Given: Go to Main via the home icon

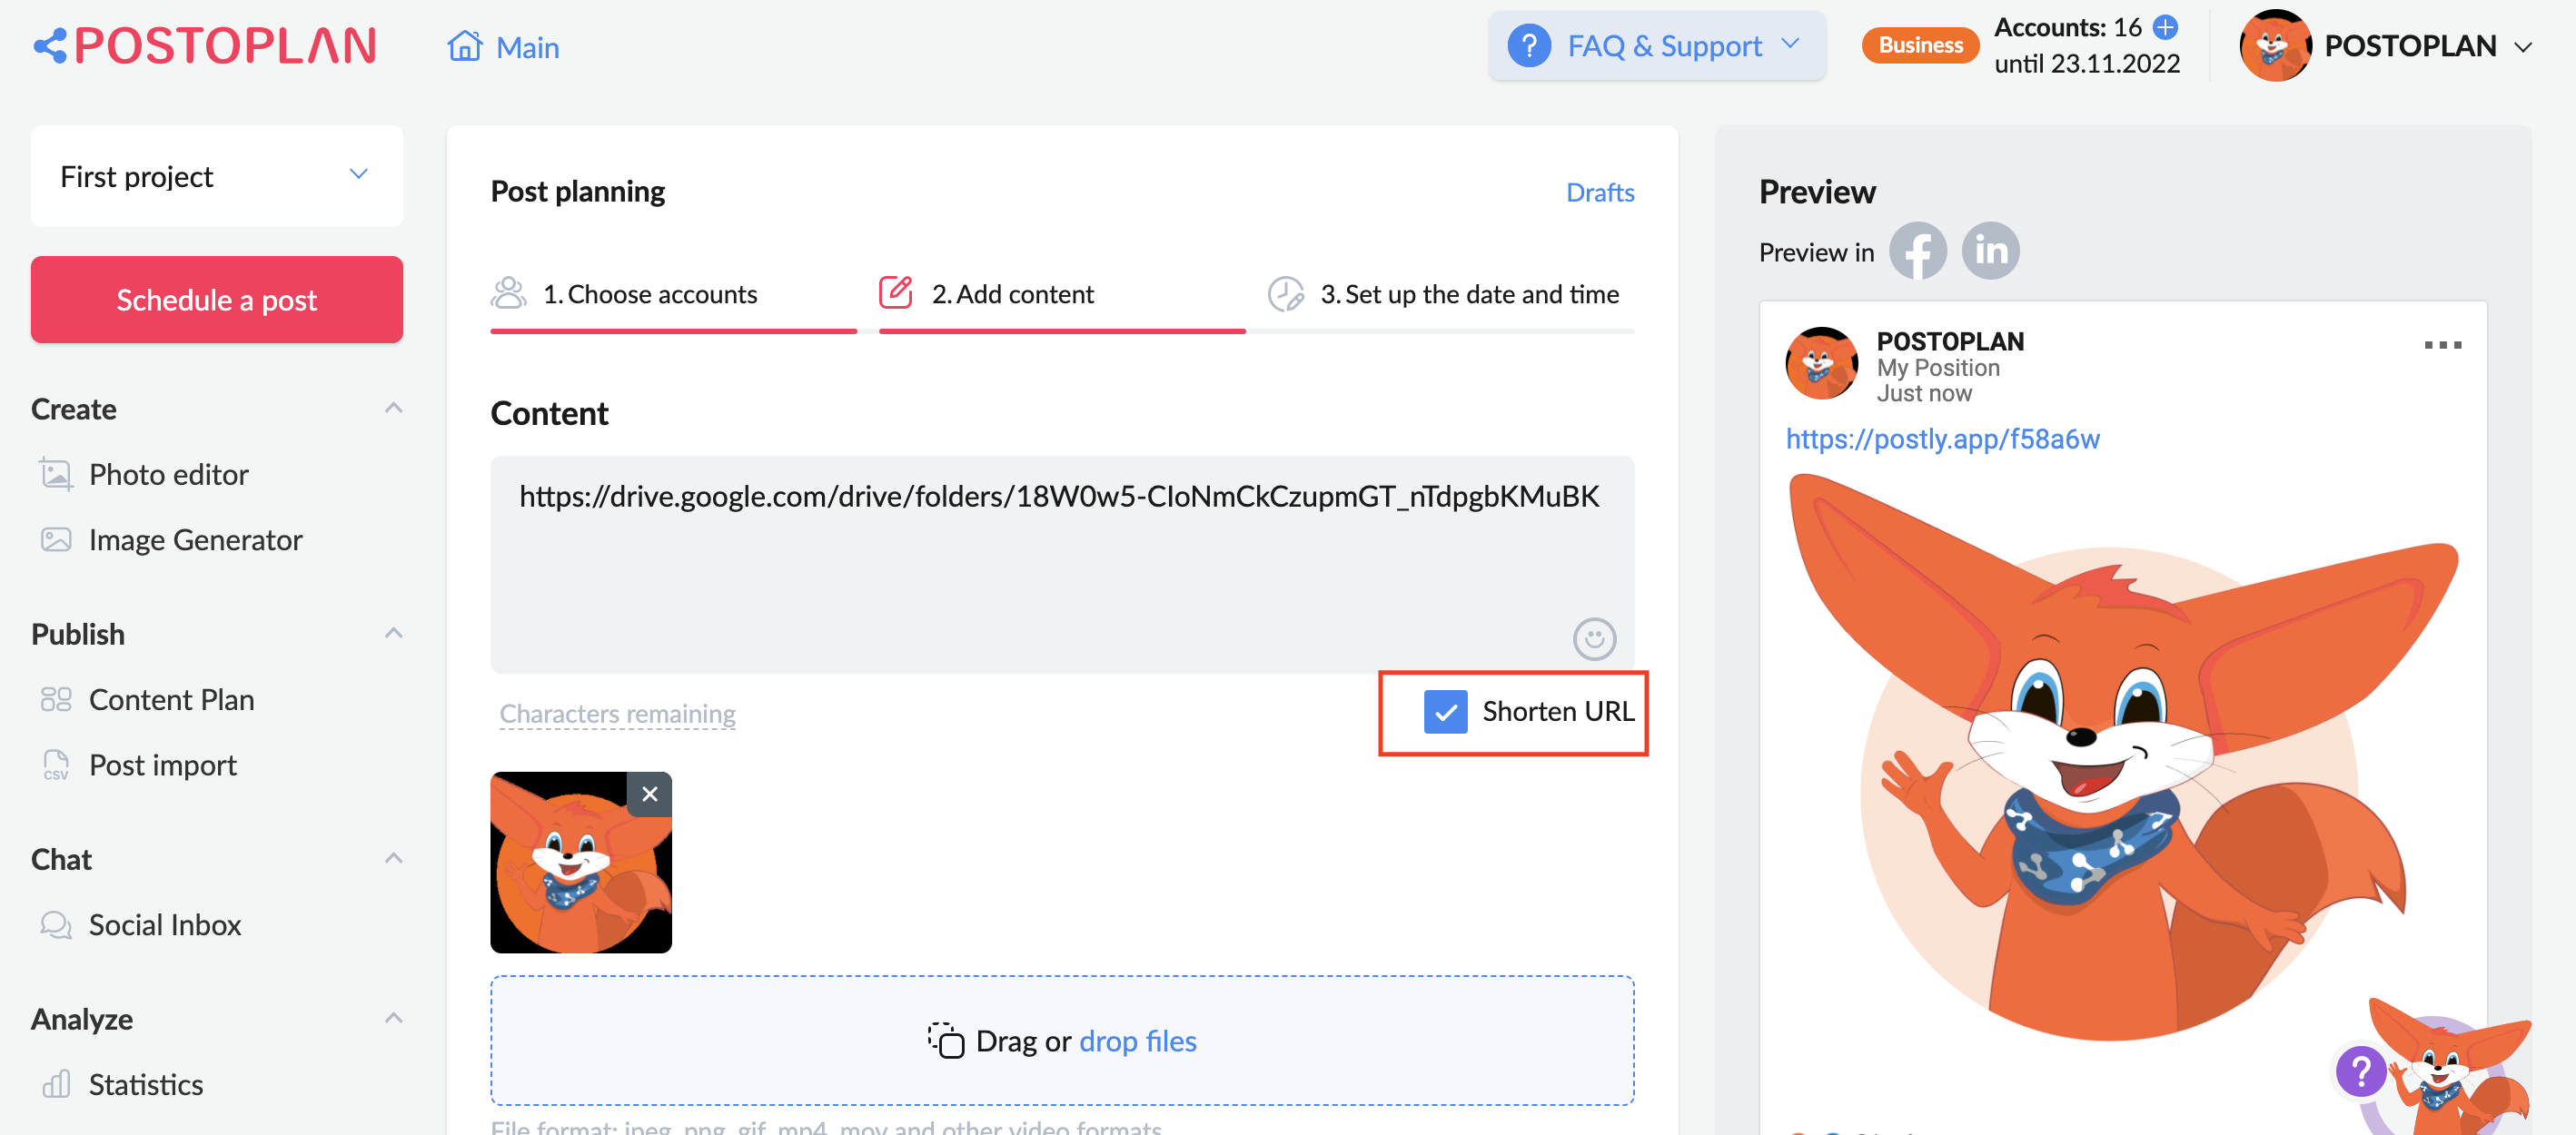Looking at the screenshot, I should [465, 46].
